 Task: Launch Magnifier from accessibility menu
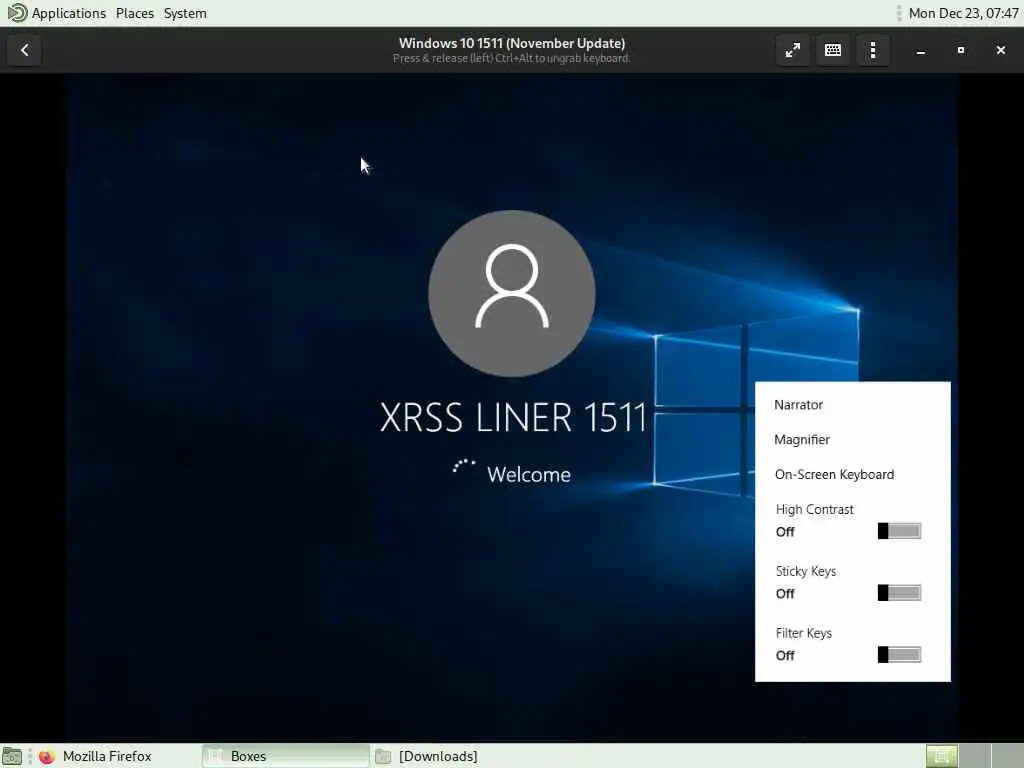(x=802, y=440)
